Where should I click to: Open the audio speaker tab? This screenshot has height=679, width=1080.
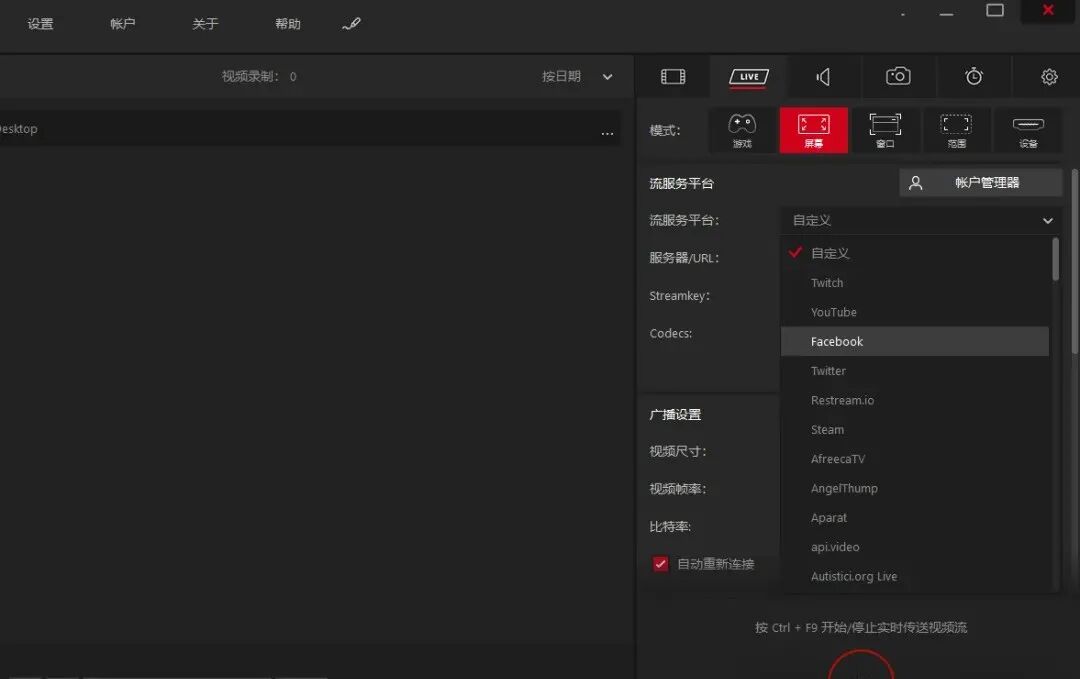click(x=823, y=76)
